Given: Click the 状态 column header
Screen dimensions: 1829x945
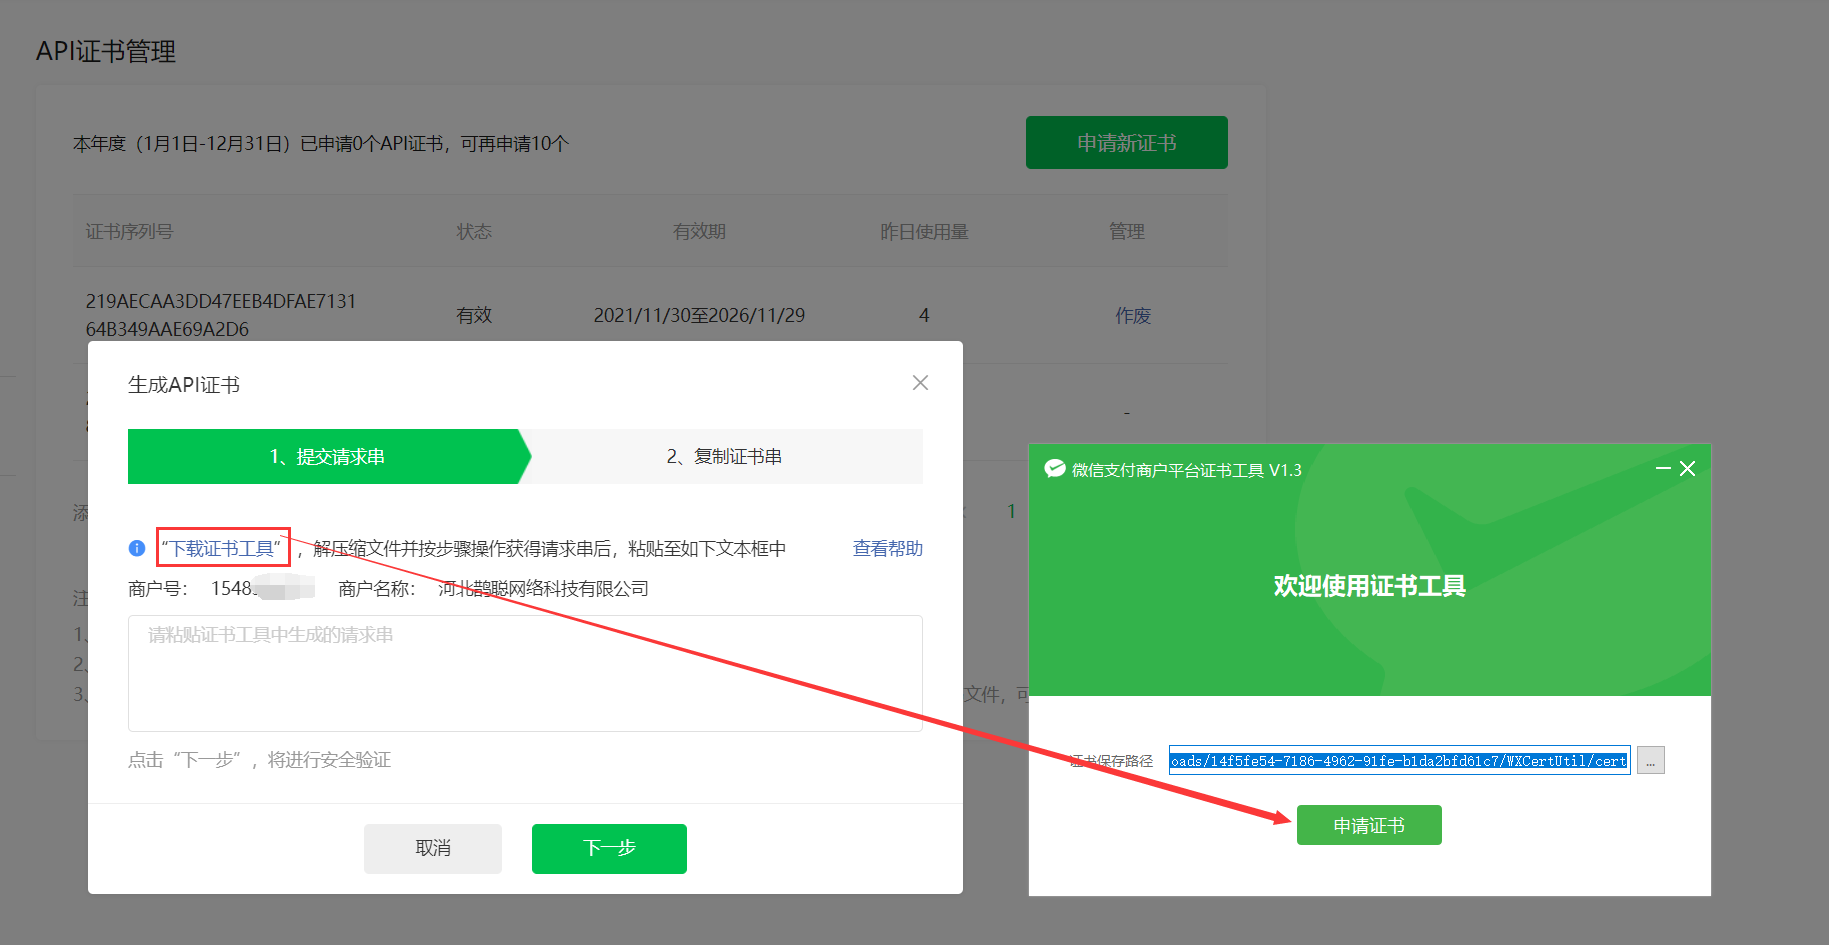Looking at the screenshot, I should click(x=474, y=232).
